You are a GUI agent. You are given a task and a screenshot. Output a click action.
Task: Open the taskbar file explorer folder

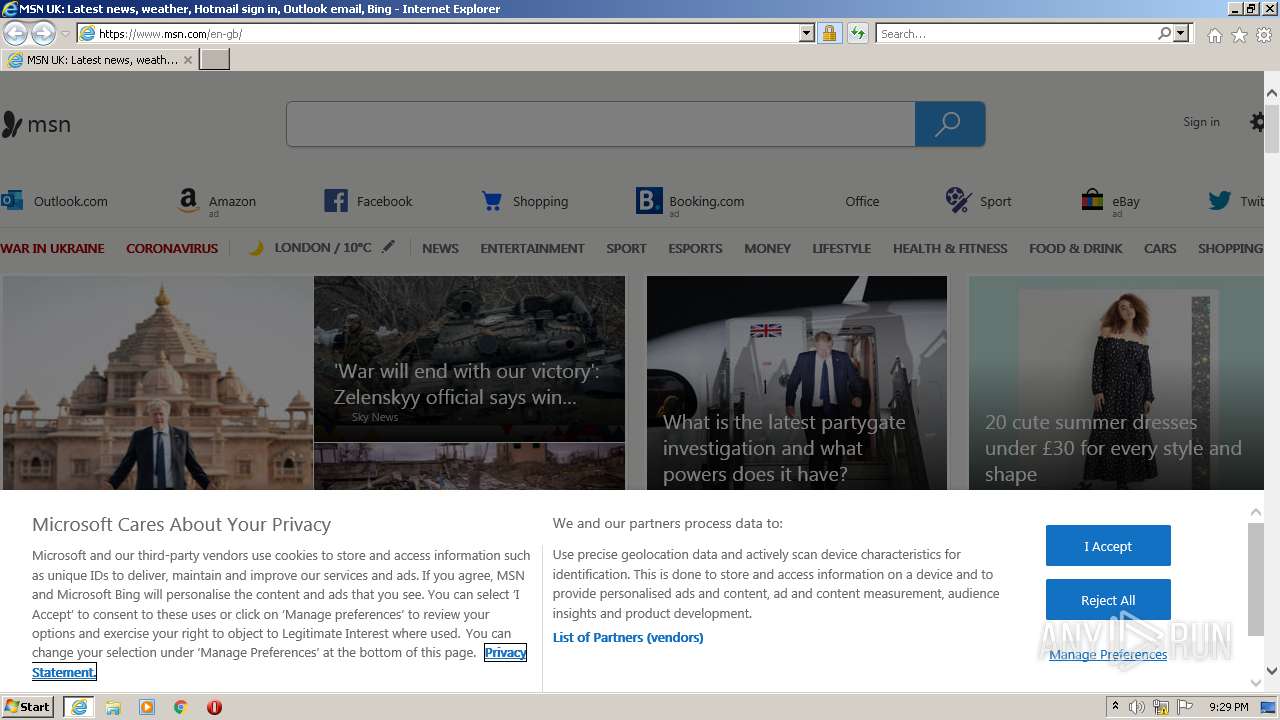coord(113,707)
